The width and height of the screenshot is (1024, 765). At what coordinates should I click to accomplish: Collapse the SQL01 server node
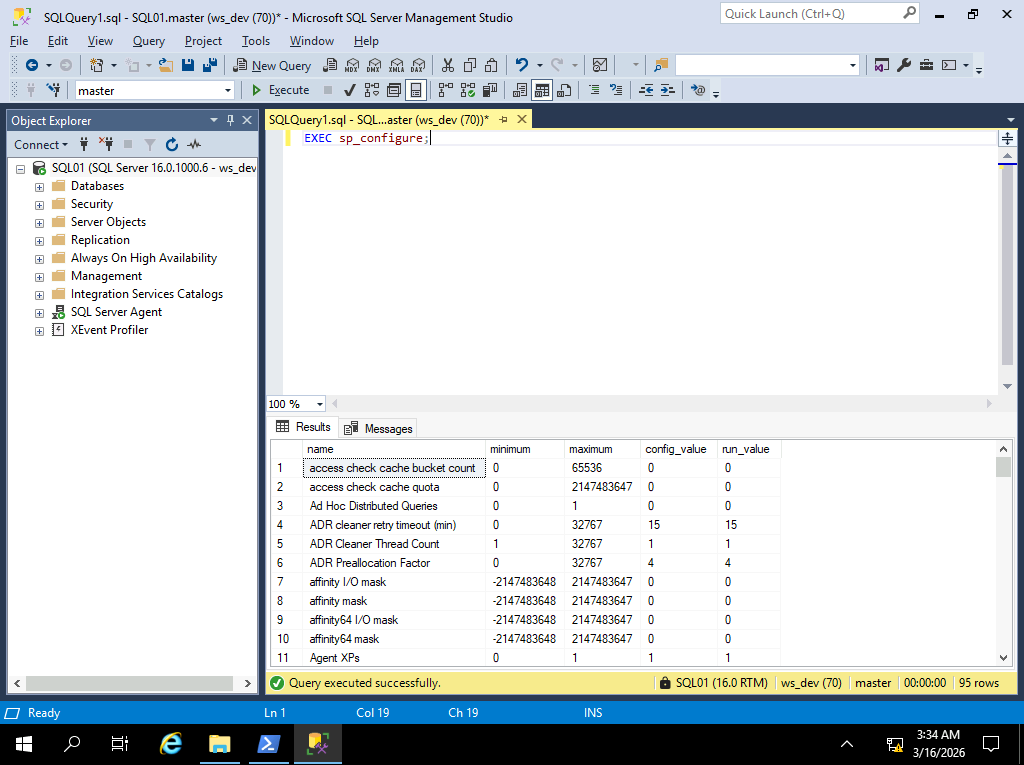(20, 169)
